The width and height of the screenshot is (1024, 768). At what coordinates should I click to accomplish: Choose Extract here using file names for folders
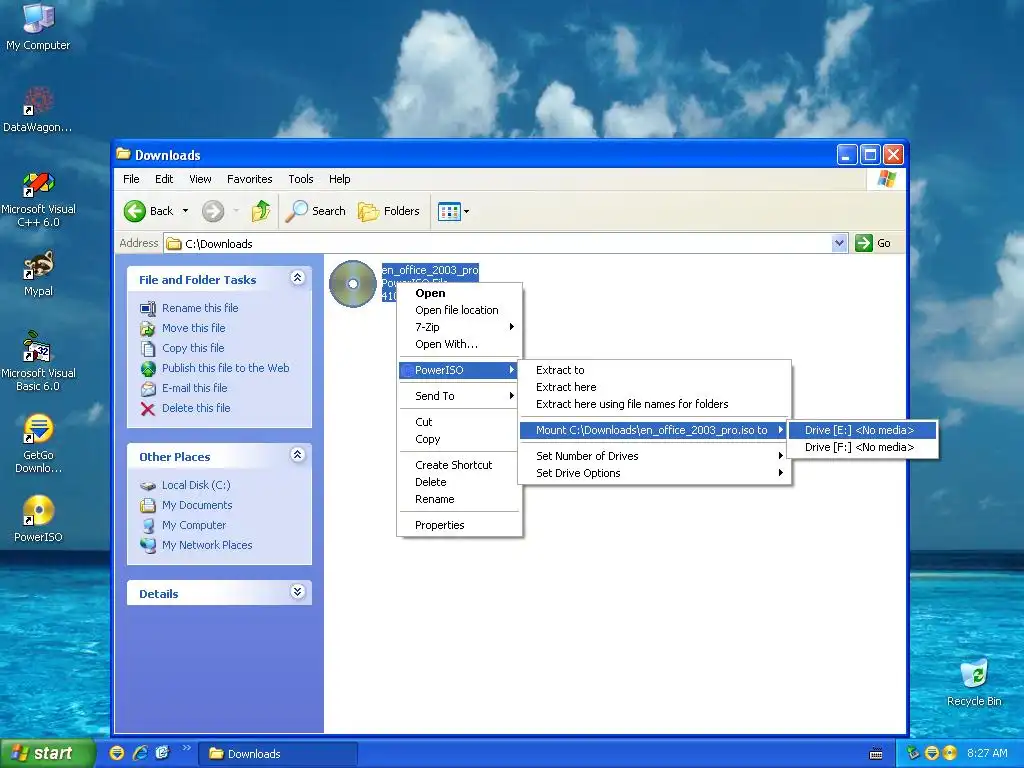click(654, 404)
